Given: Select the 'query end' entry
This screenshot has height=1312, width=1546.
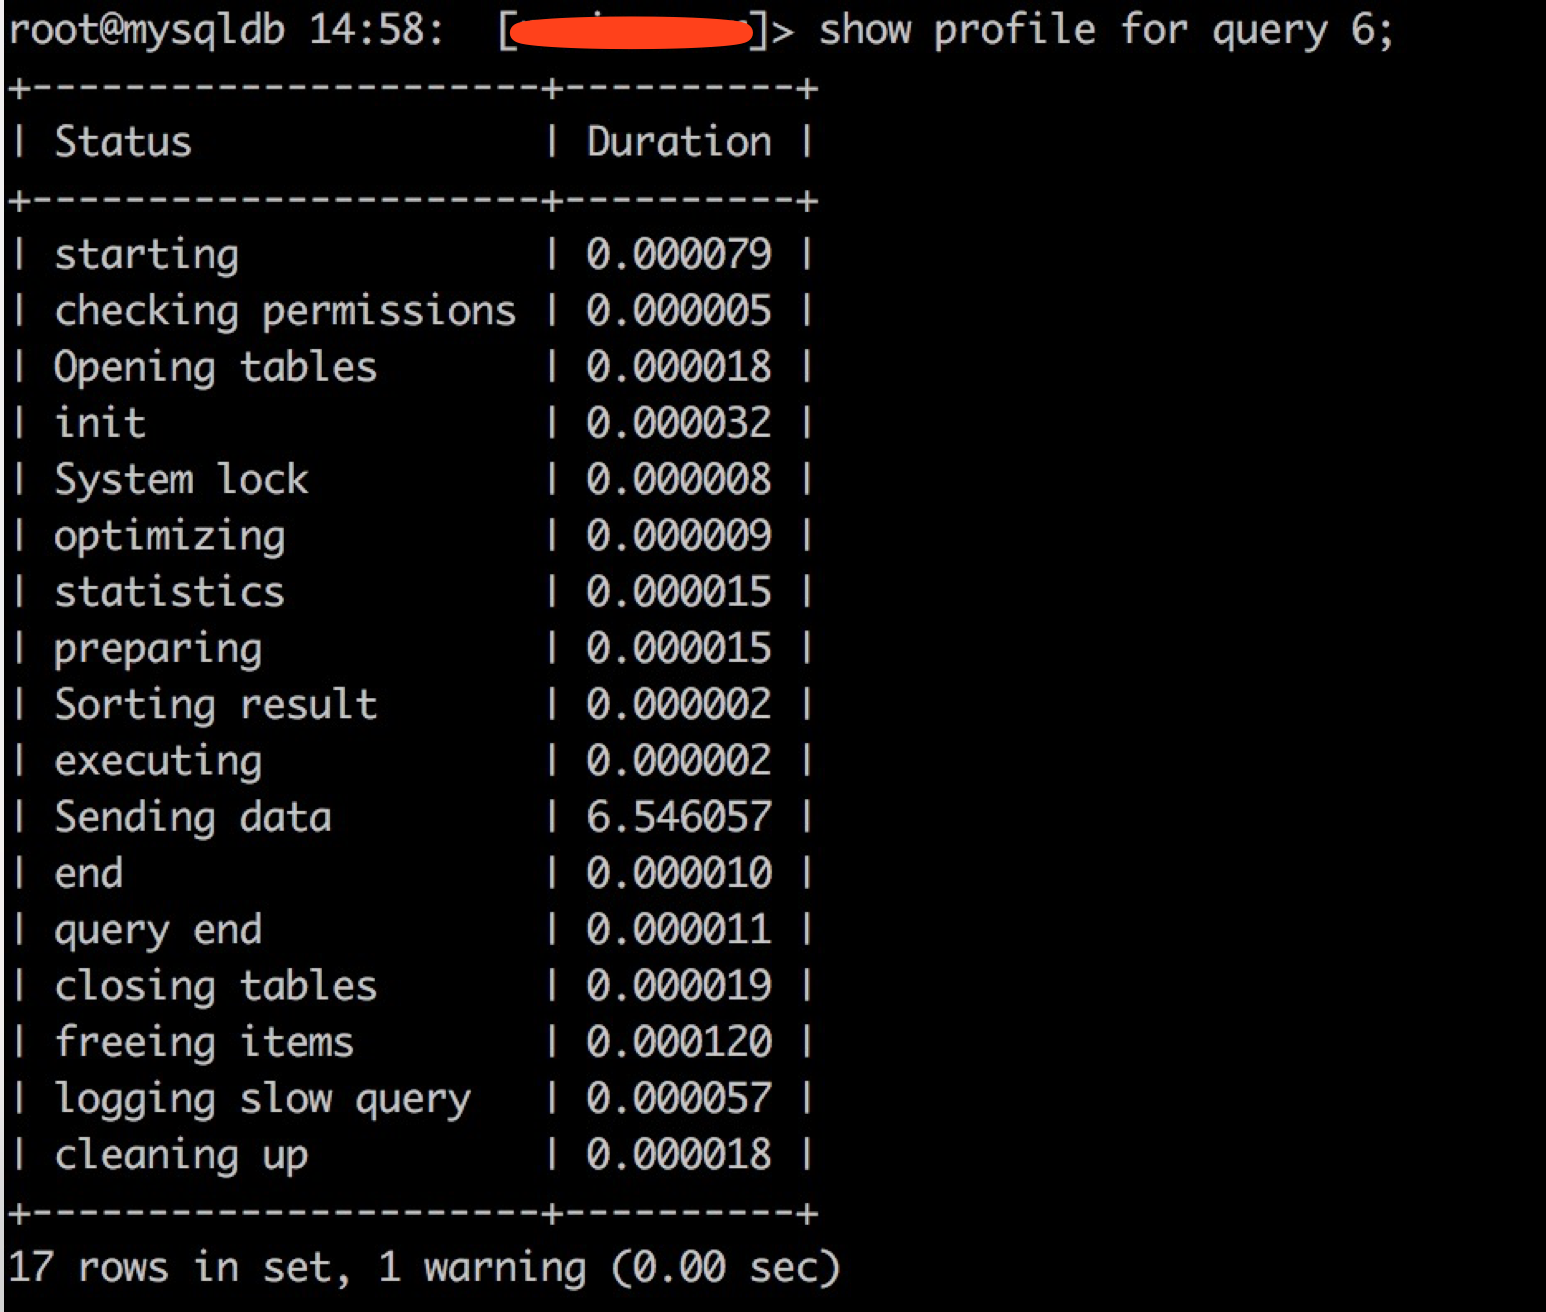Looking at the screenshot, I should (x=158, y=929).
